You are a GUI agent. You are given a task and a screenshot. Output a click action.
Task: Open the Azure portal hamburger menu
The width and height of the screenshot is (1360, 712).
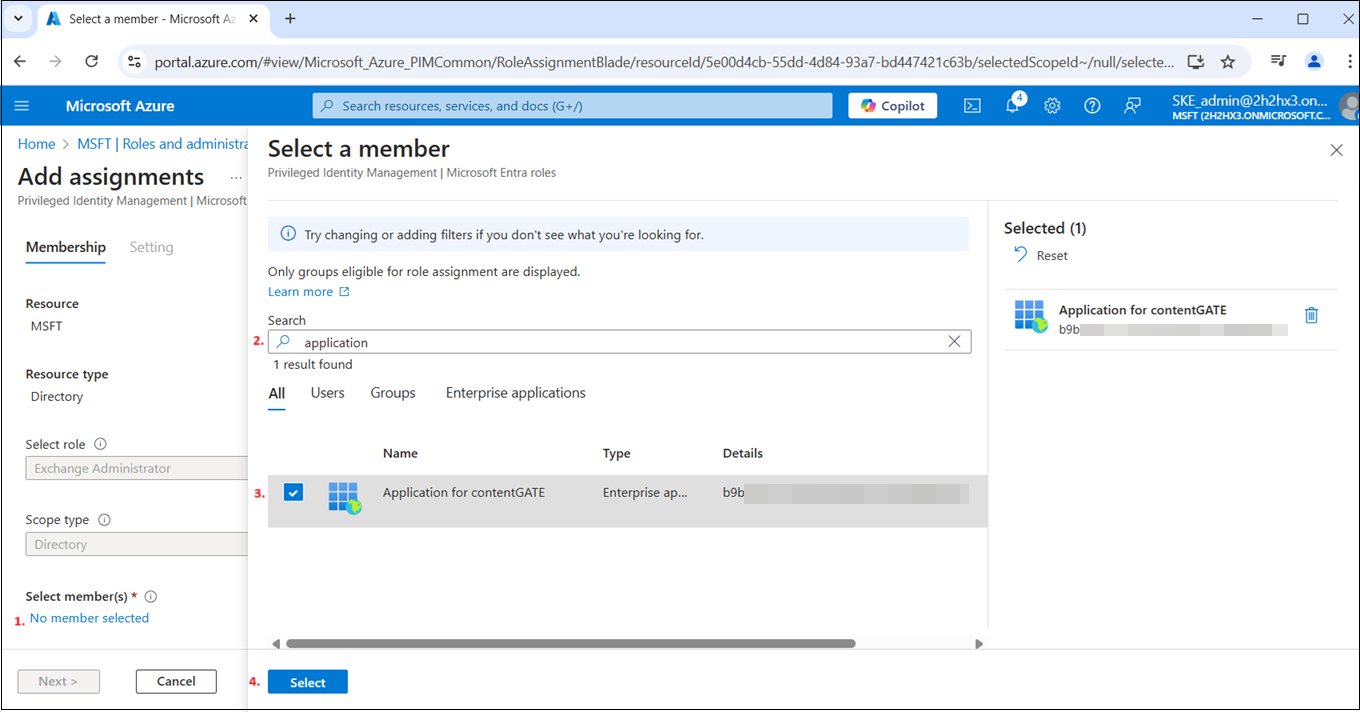[x=22, y=106]
